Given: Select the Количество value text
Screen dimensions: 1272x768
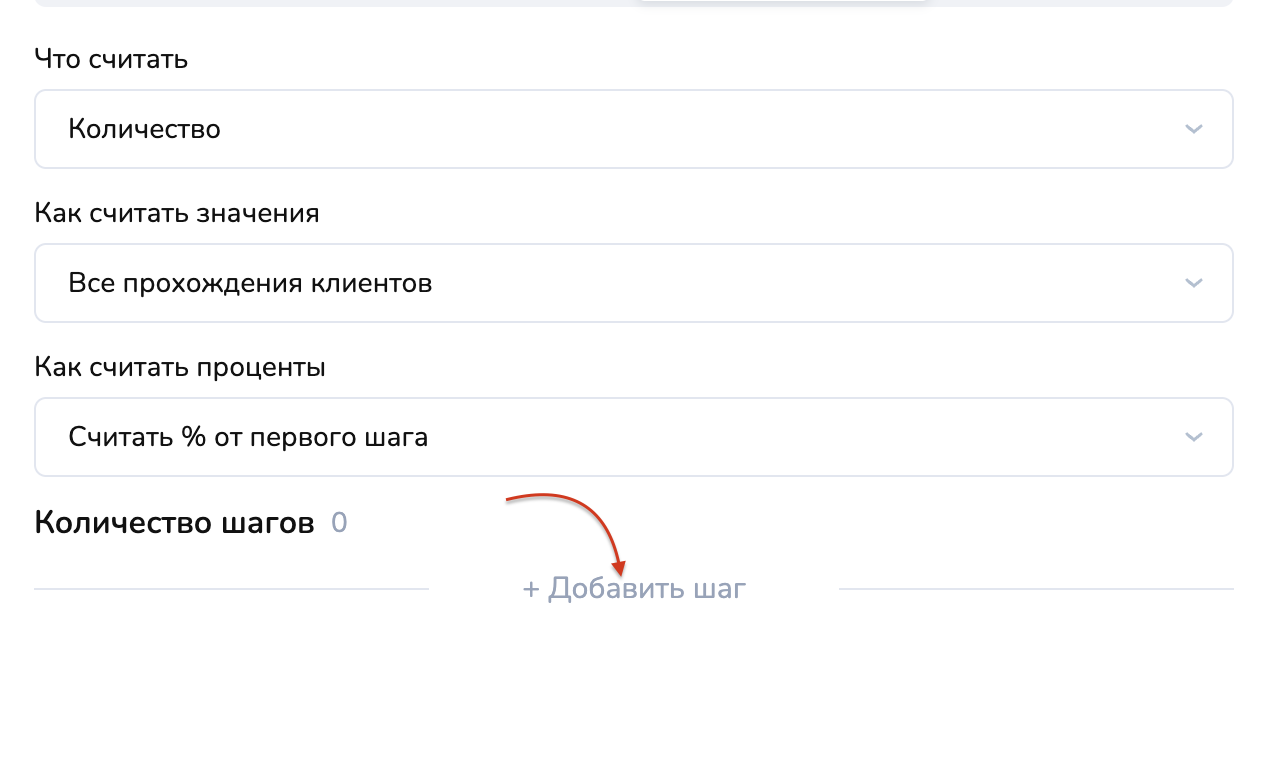Looking at the screenshot, I should (144, 129).
